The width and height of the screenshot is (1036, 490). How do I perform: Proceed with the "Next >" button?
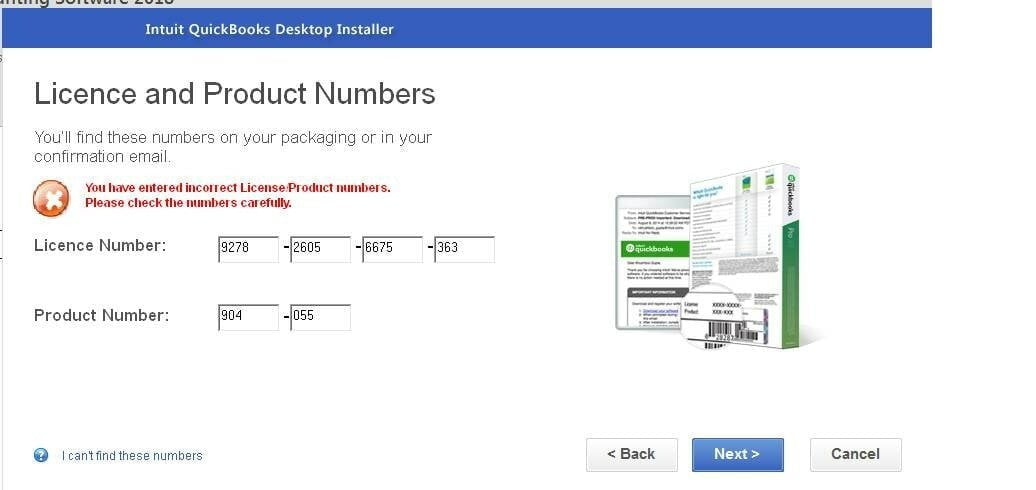(x=737, y=454)
